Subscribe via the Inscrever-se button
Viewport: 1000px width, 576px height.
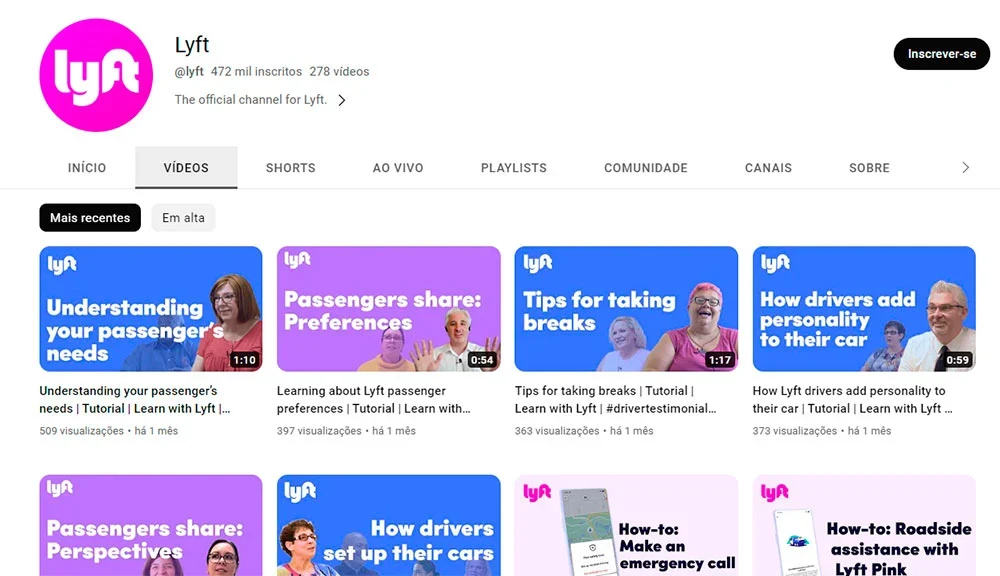pos(942,54)
